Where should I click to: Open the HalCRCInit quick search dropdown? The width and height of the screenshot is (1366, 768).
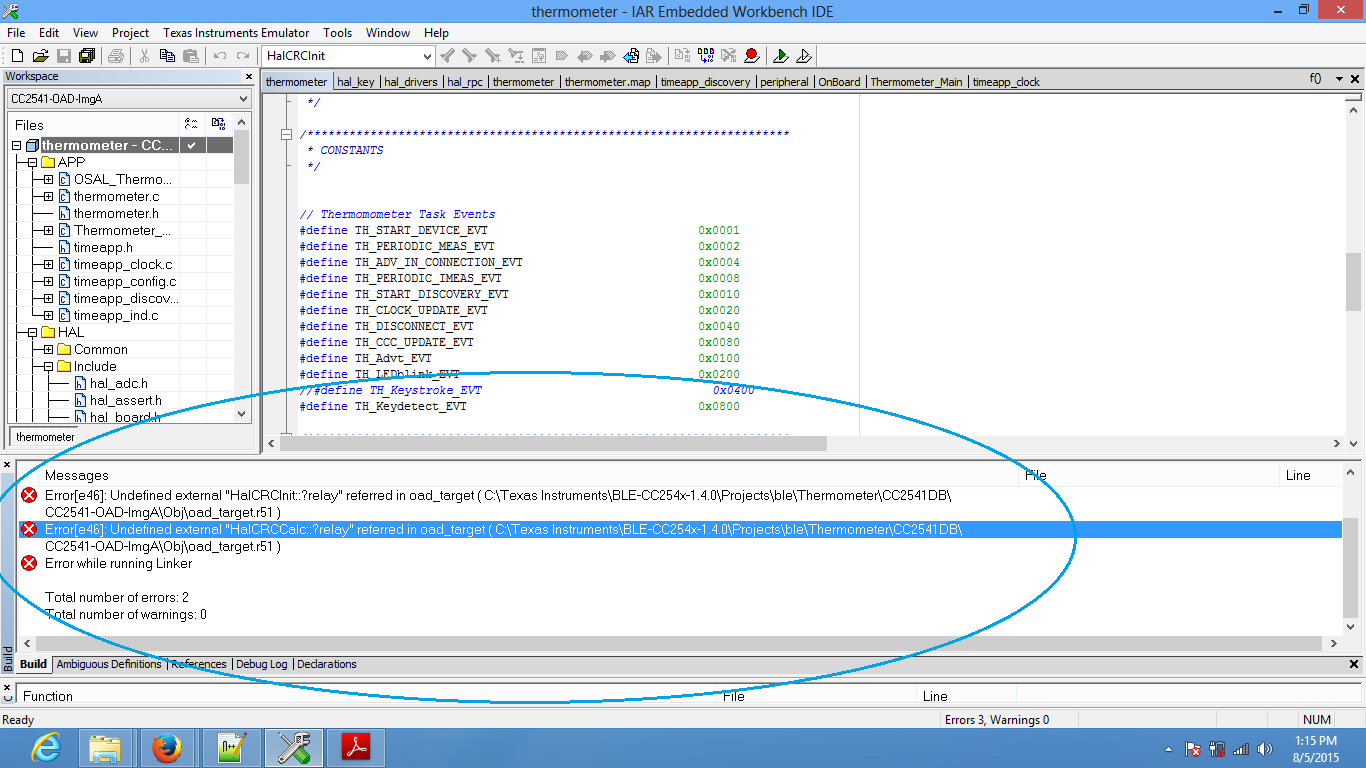[x=428, y=56]
